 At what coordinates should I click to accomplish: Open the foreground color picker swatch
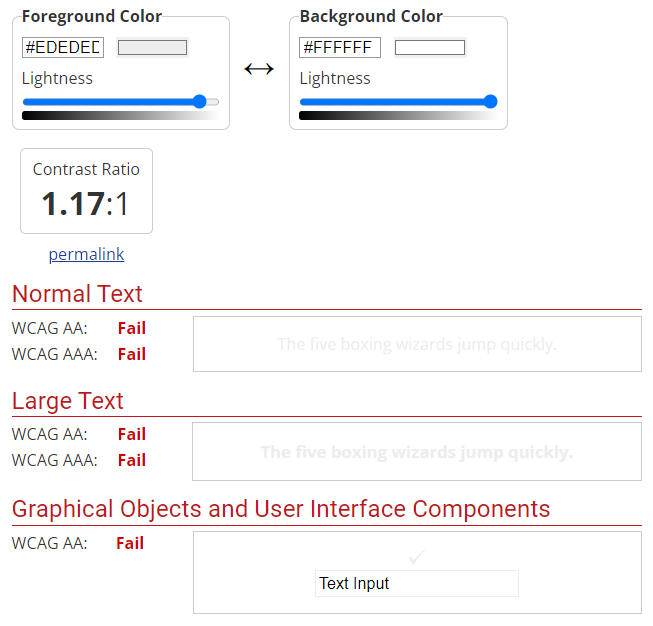tap(152, 47)
